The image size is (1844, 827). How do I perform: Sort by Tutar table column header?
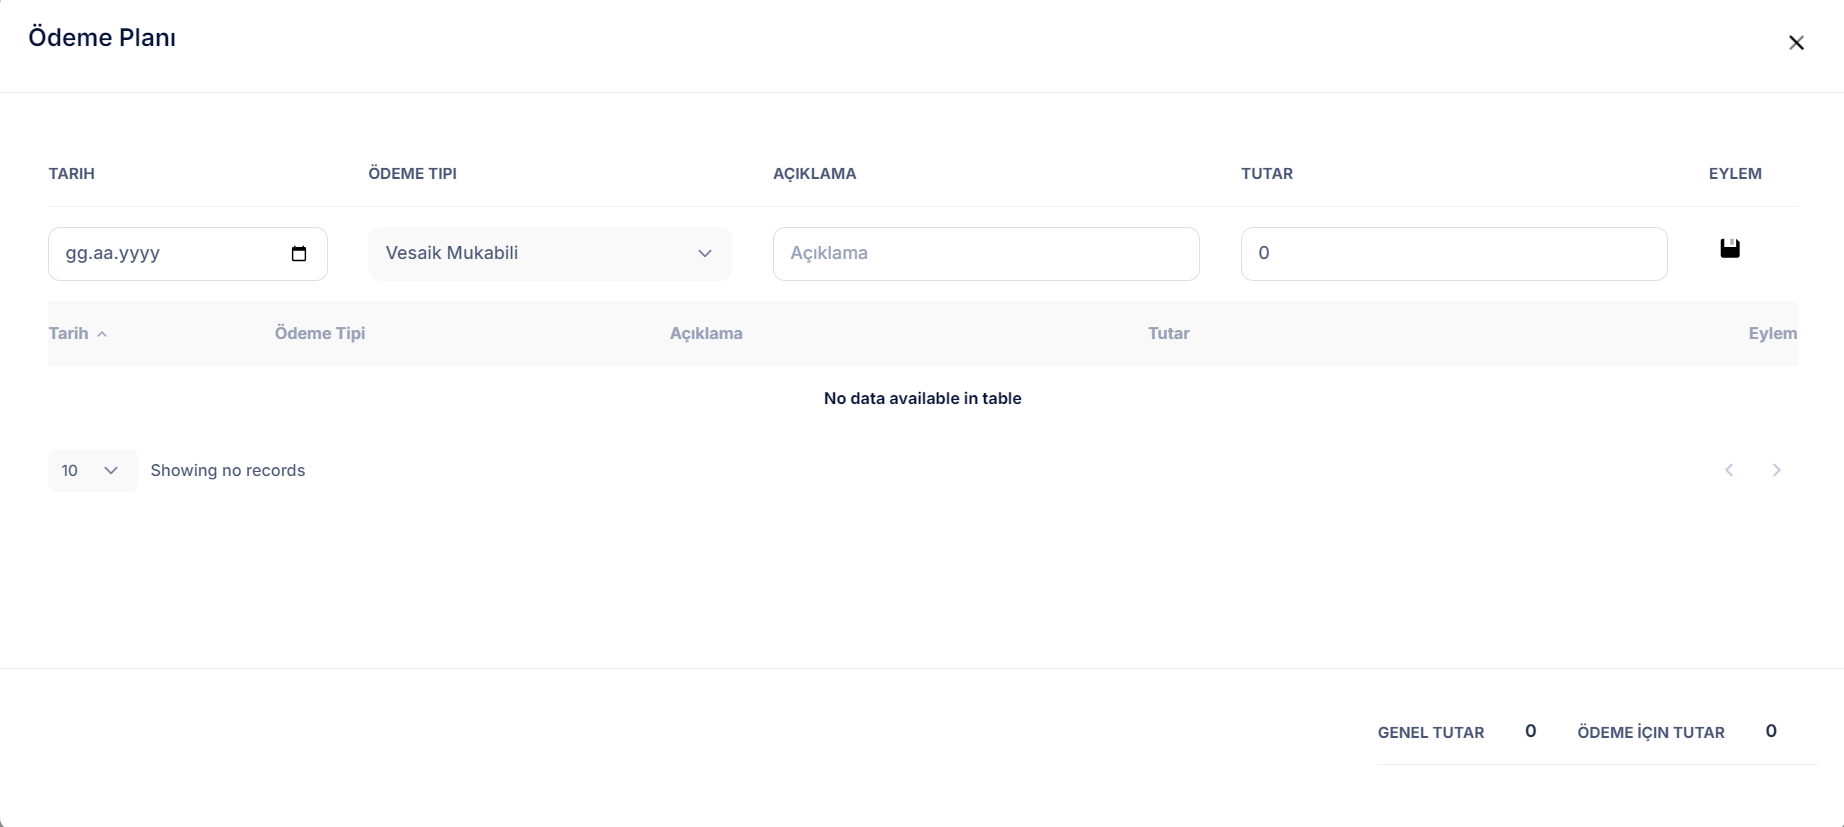pos(1168,334)
